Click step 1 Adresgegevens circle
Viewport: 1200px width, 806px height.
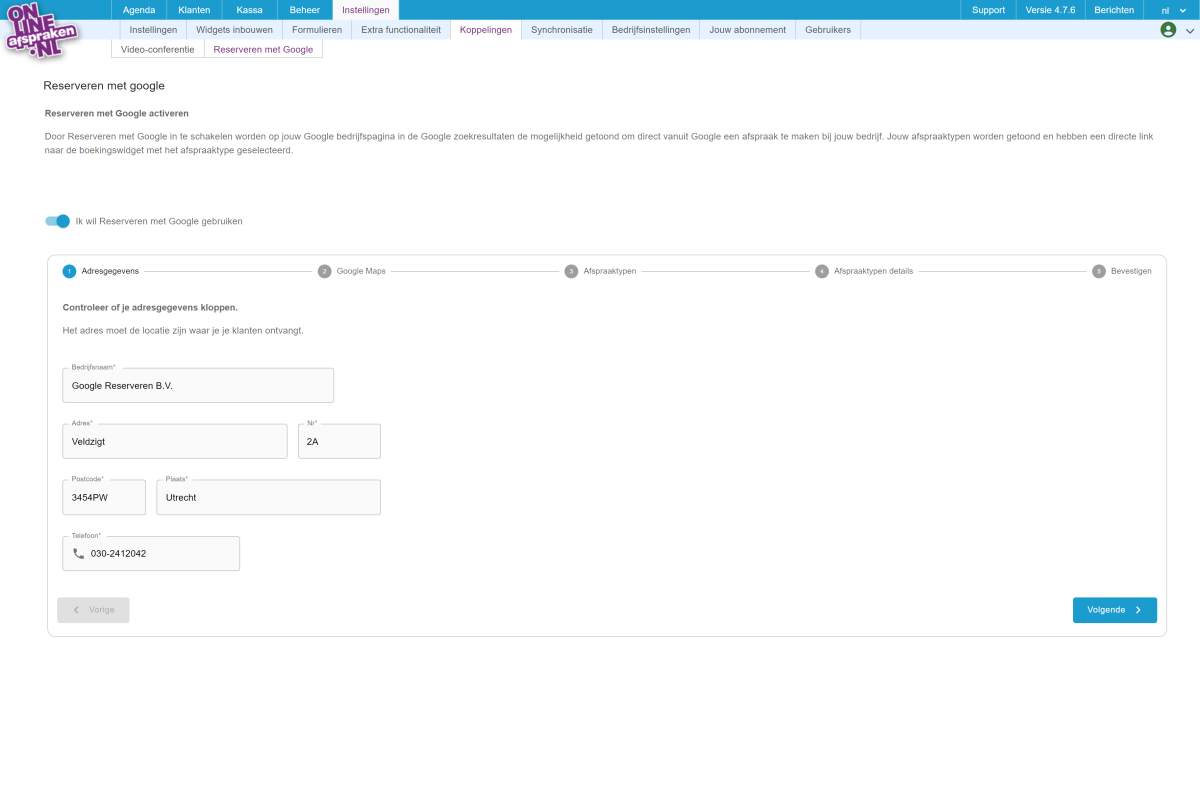pyautogui.click(x=69, y=271)
